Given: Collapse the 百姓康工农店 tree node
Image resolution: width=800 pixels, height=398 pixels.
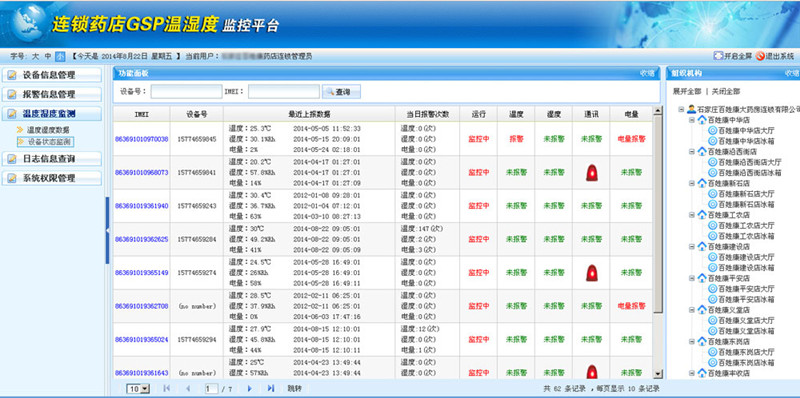Looking at the screenshot, I should coord(692,215).
